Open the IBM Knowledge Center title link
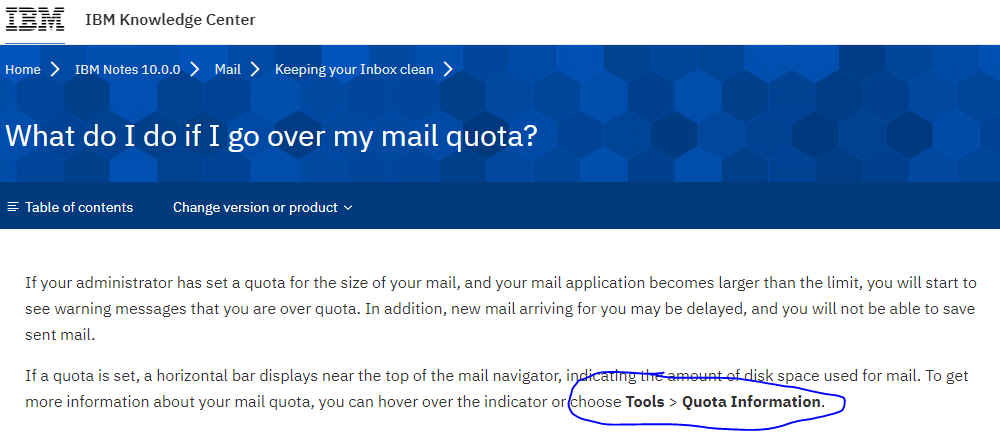1000x439 pixels. (170, 20)
